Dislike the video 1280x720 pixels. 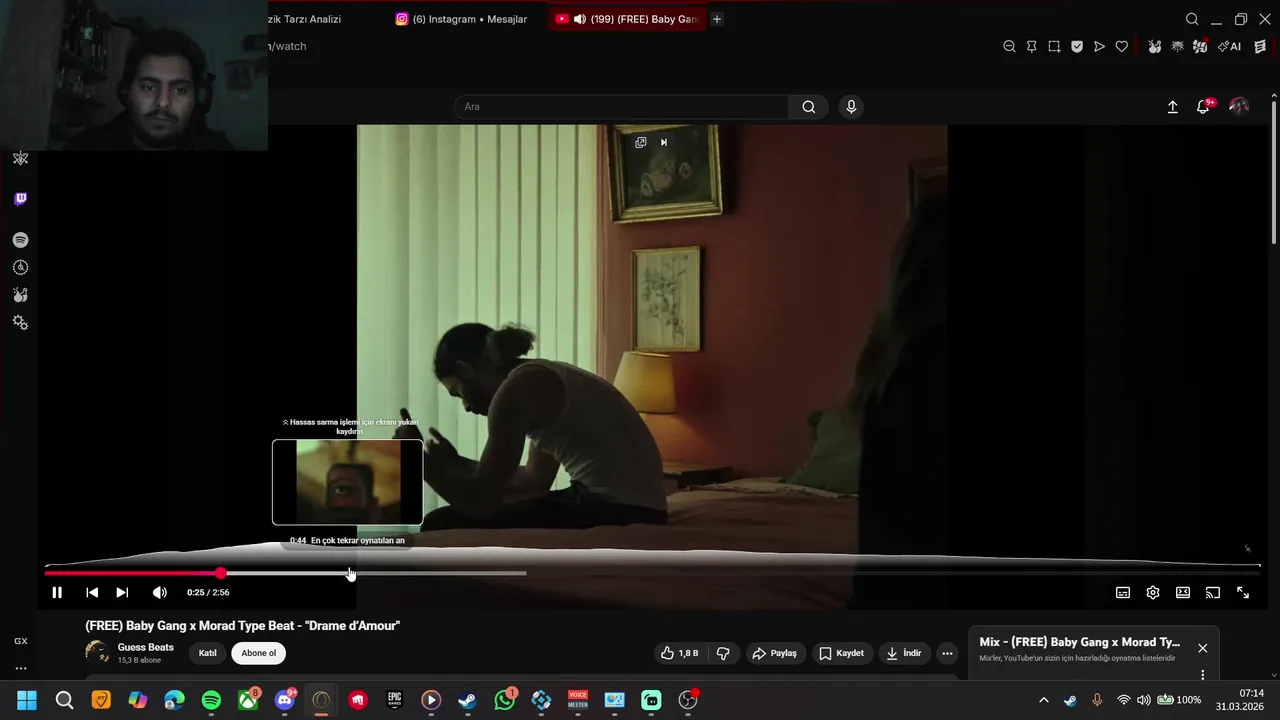point(723,653)
